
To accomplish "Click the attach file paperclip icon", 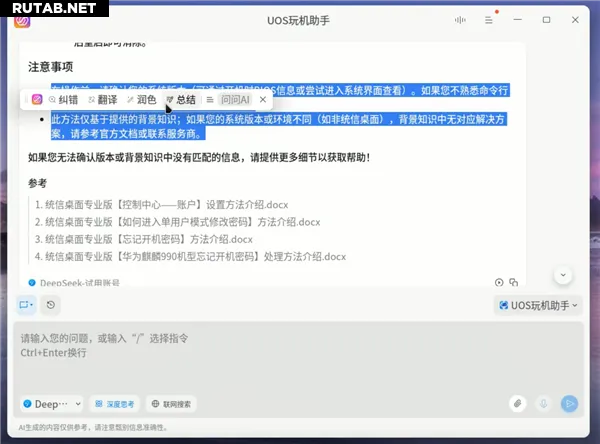I will tap(517, 404).
